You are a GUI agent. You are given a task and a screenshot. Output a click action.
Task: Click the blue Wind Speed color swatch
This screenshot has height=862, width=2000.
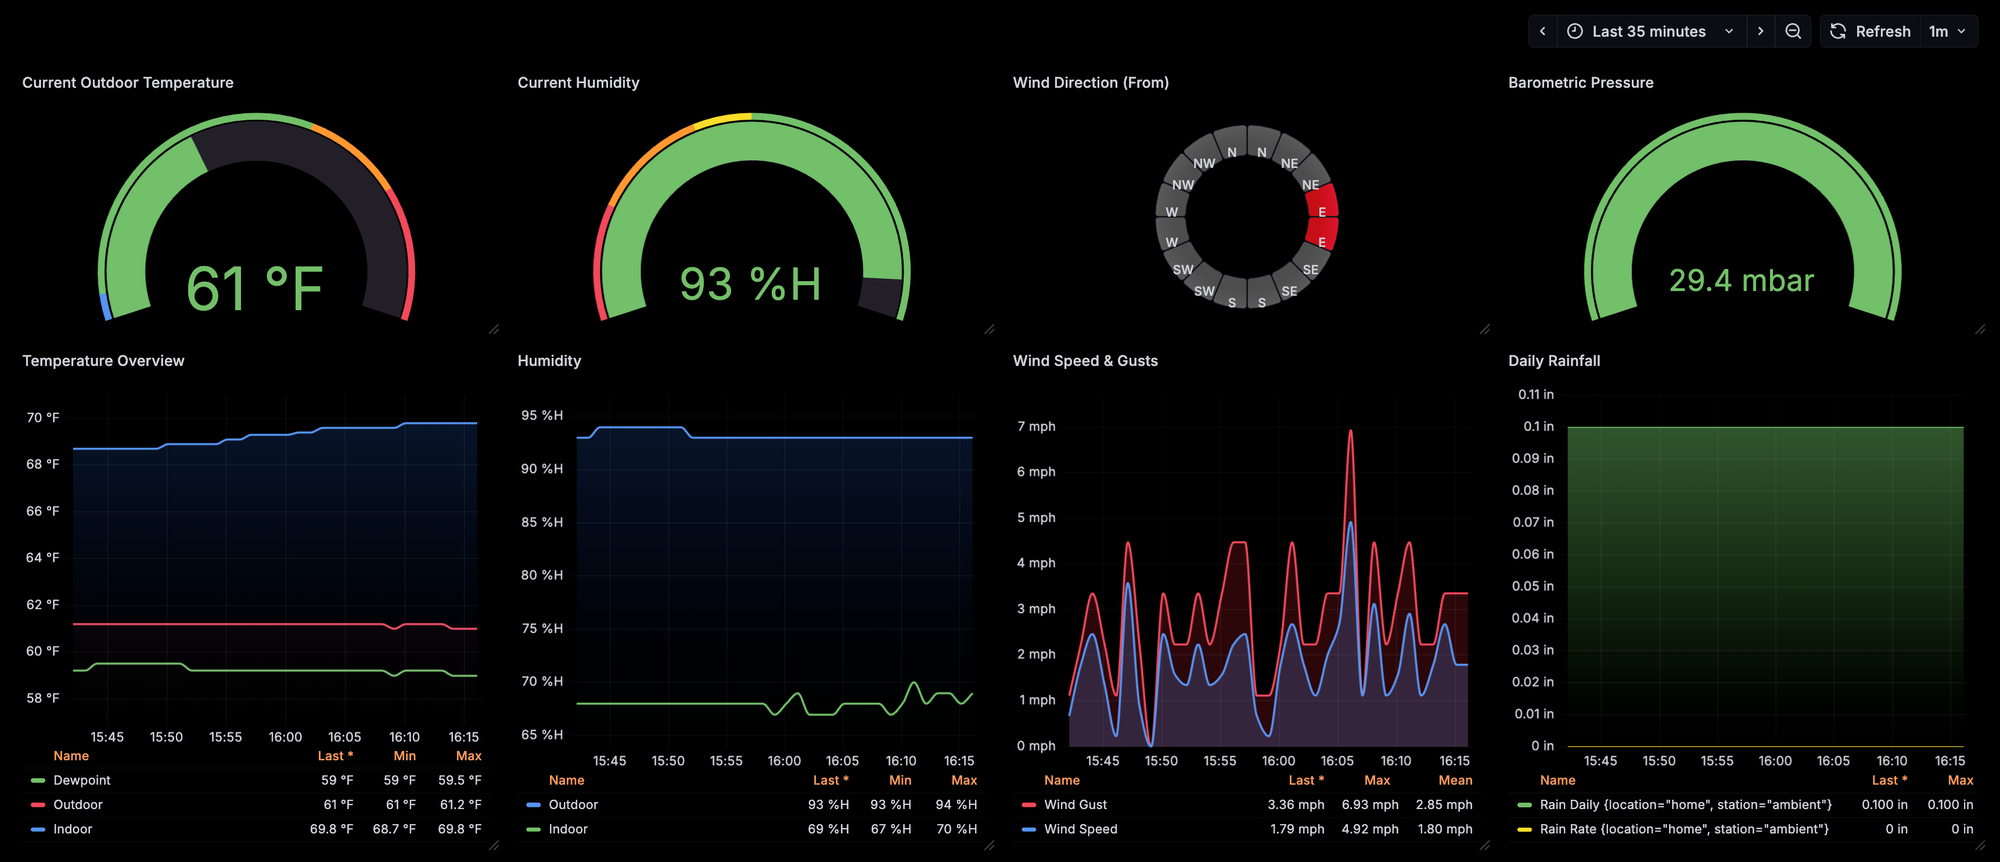[x=1029, y=829]
